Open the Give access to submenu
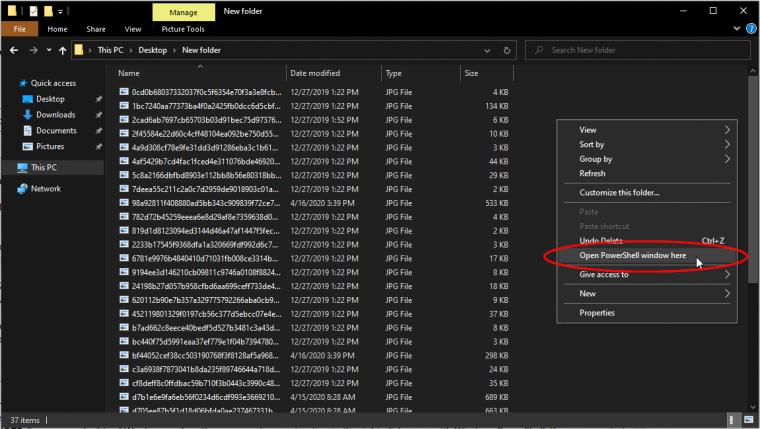The height and width of the screenshot is (429, 760). (647, 274)
